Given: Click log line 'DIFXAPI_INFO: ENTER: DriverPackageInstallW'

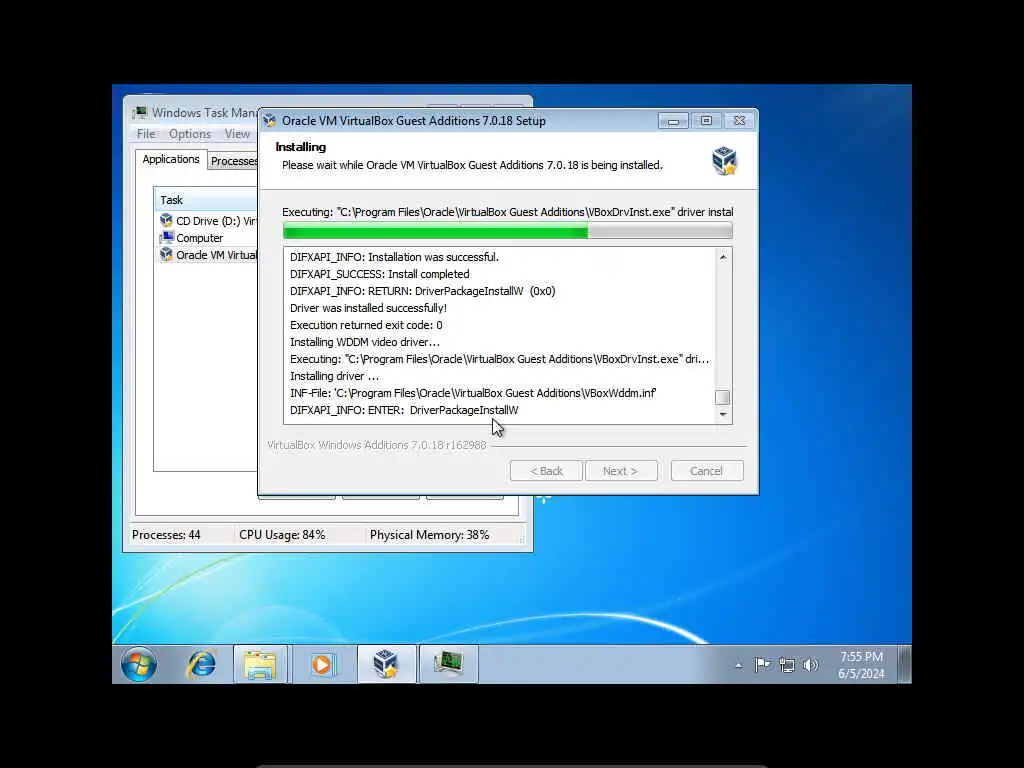Looking at the screenshot, I should (404, 410).
